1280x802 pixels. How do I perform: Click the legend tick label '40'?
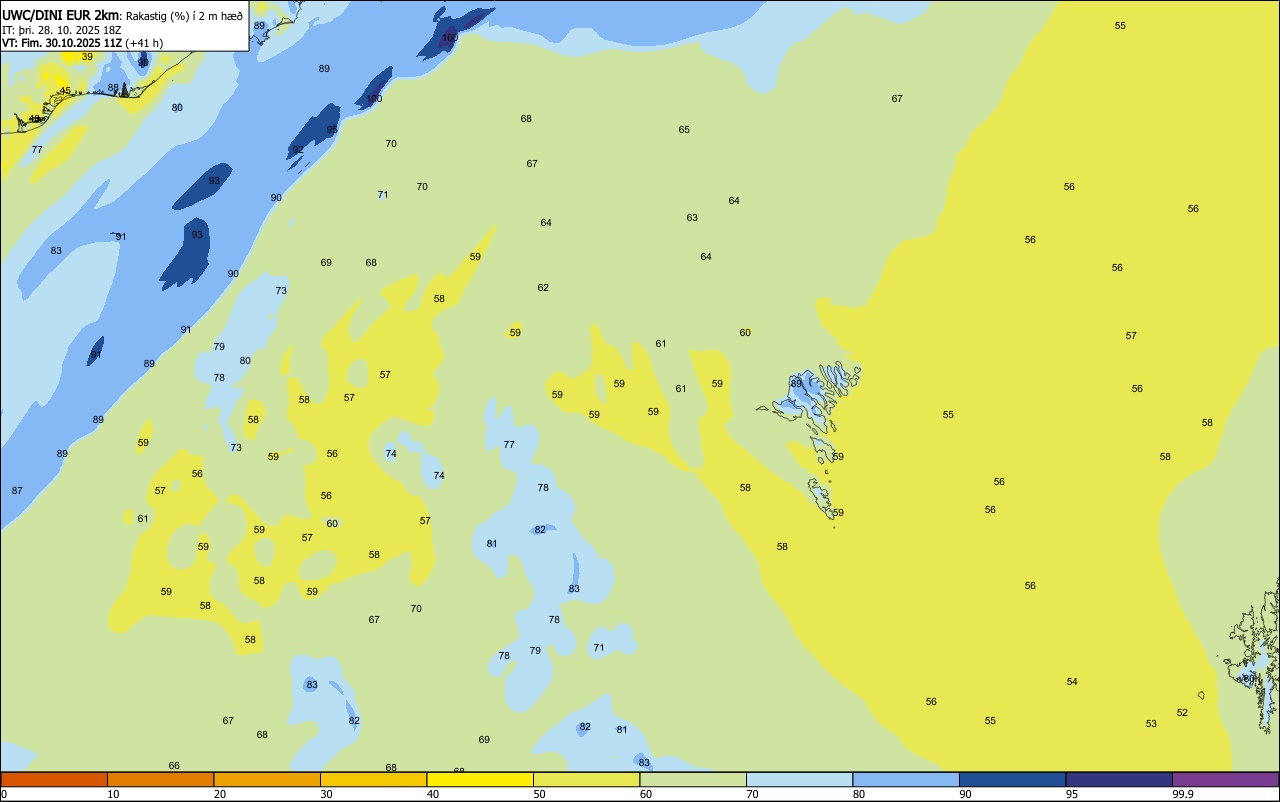[433, 794]
